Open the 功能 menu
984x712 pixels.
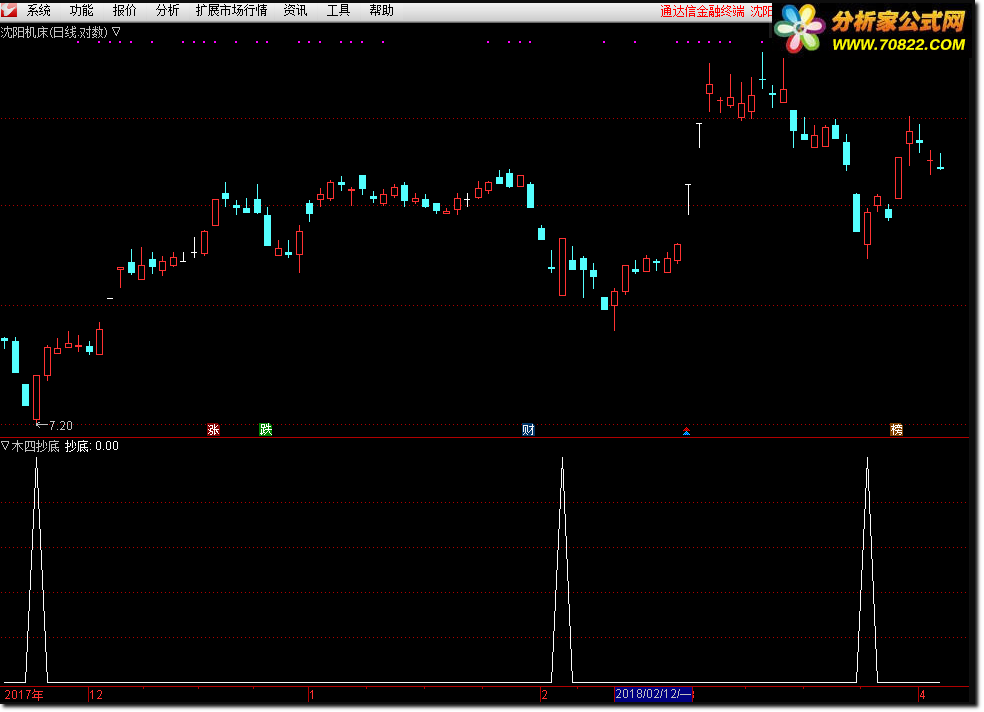pyautogui.click(x=82, y=11)
